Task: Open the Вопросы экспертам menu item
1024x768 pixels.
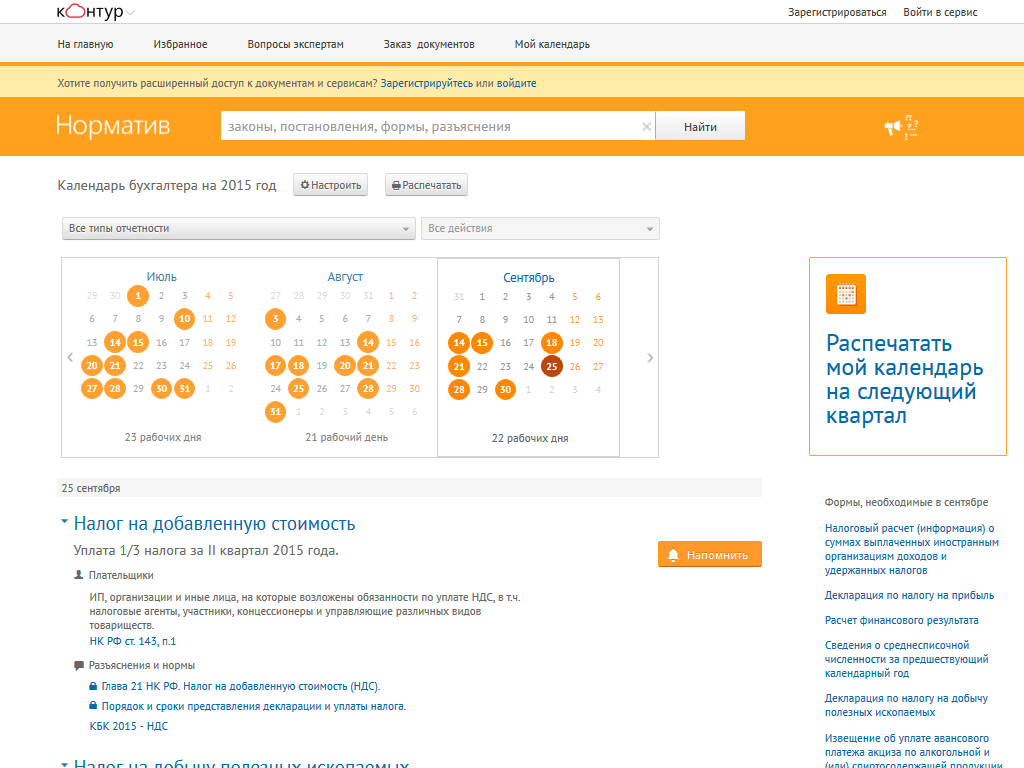Action: [x=295, y=44]
